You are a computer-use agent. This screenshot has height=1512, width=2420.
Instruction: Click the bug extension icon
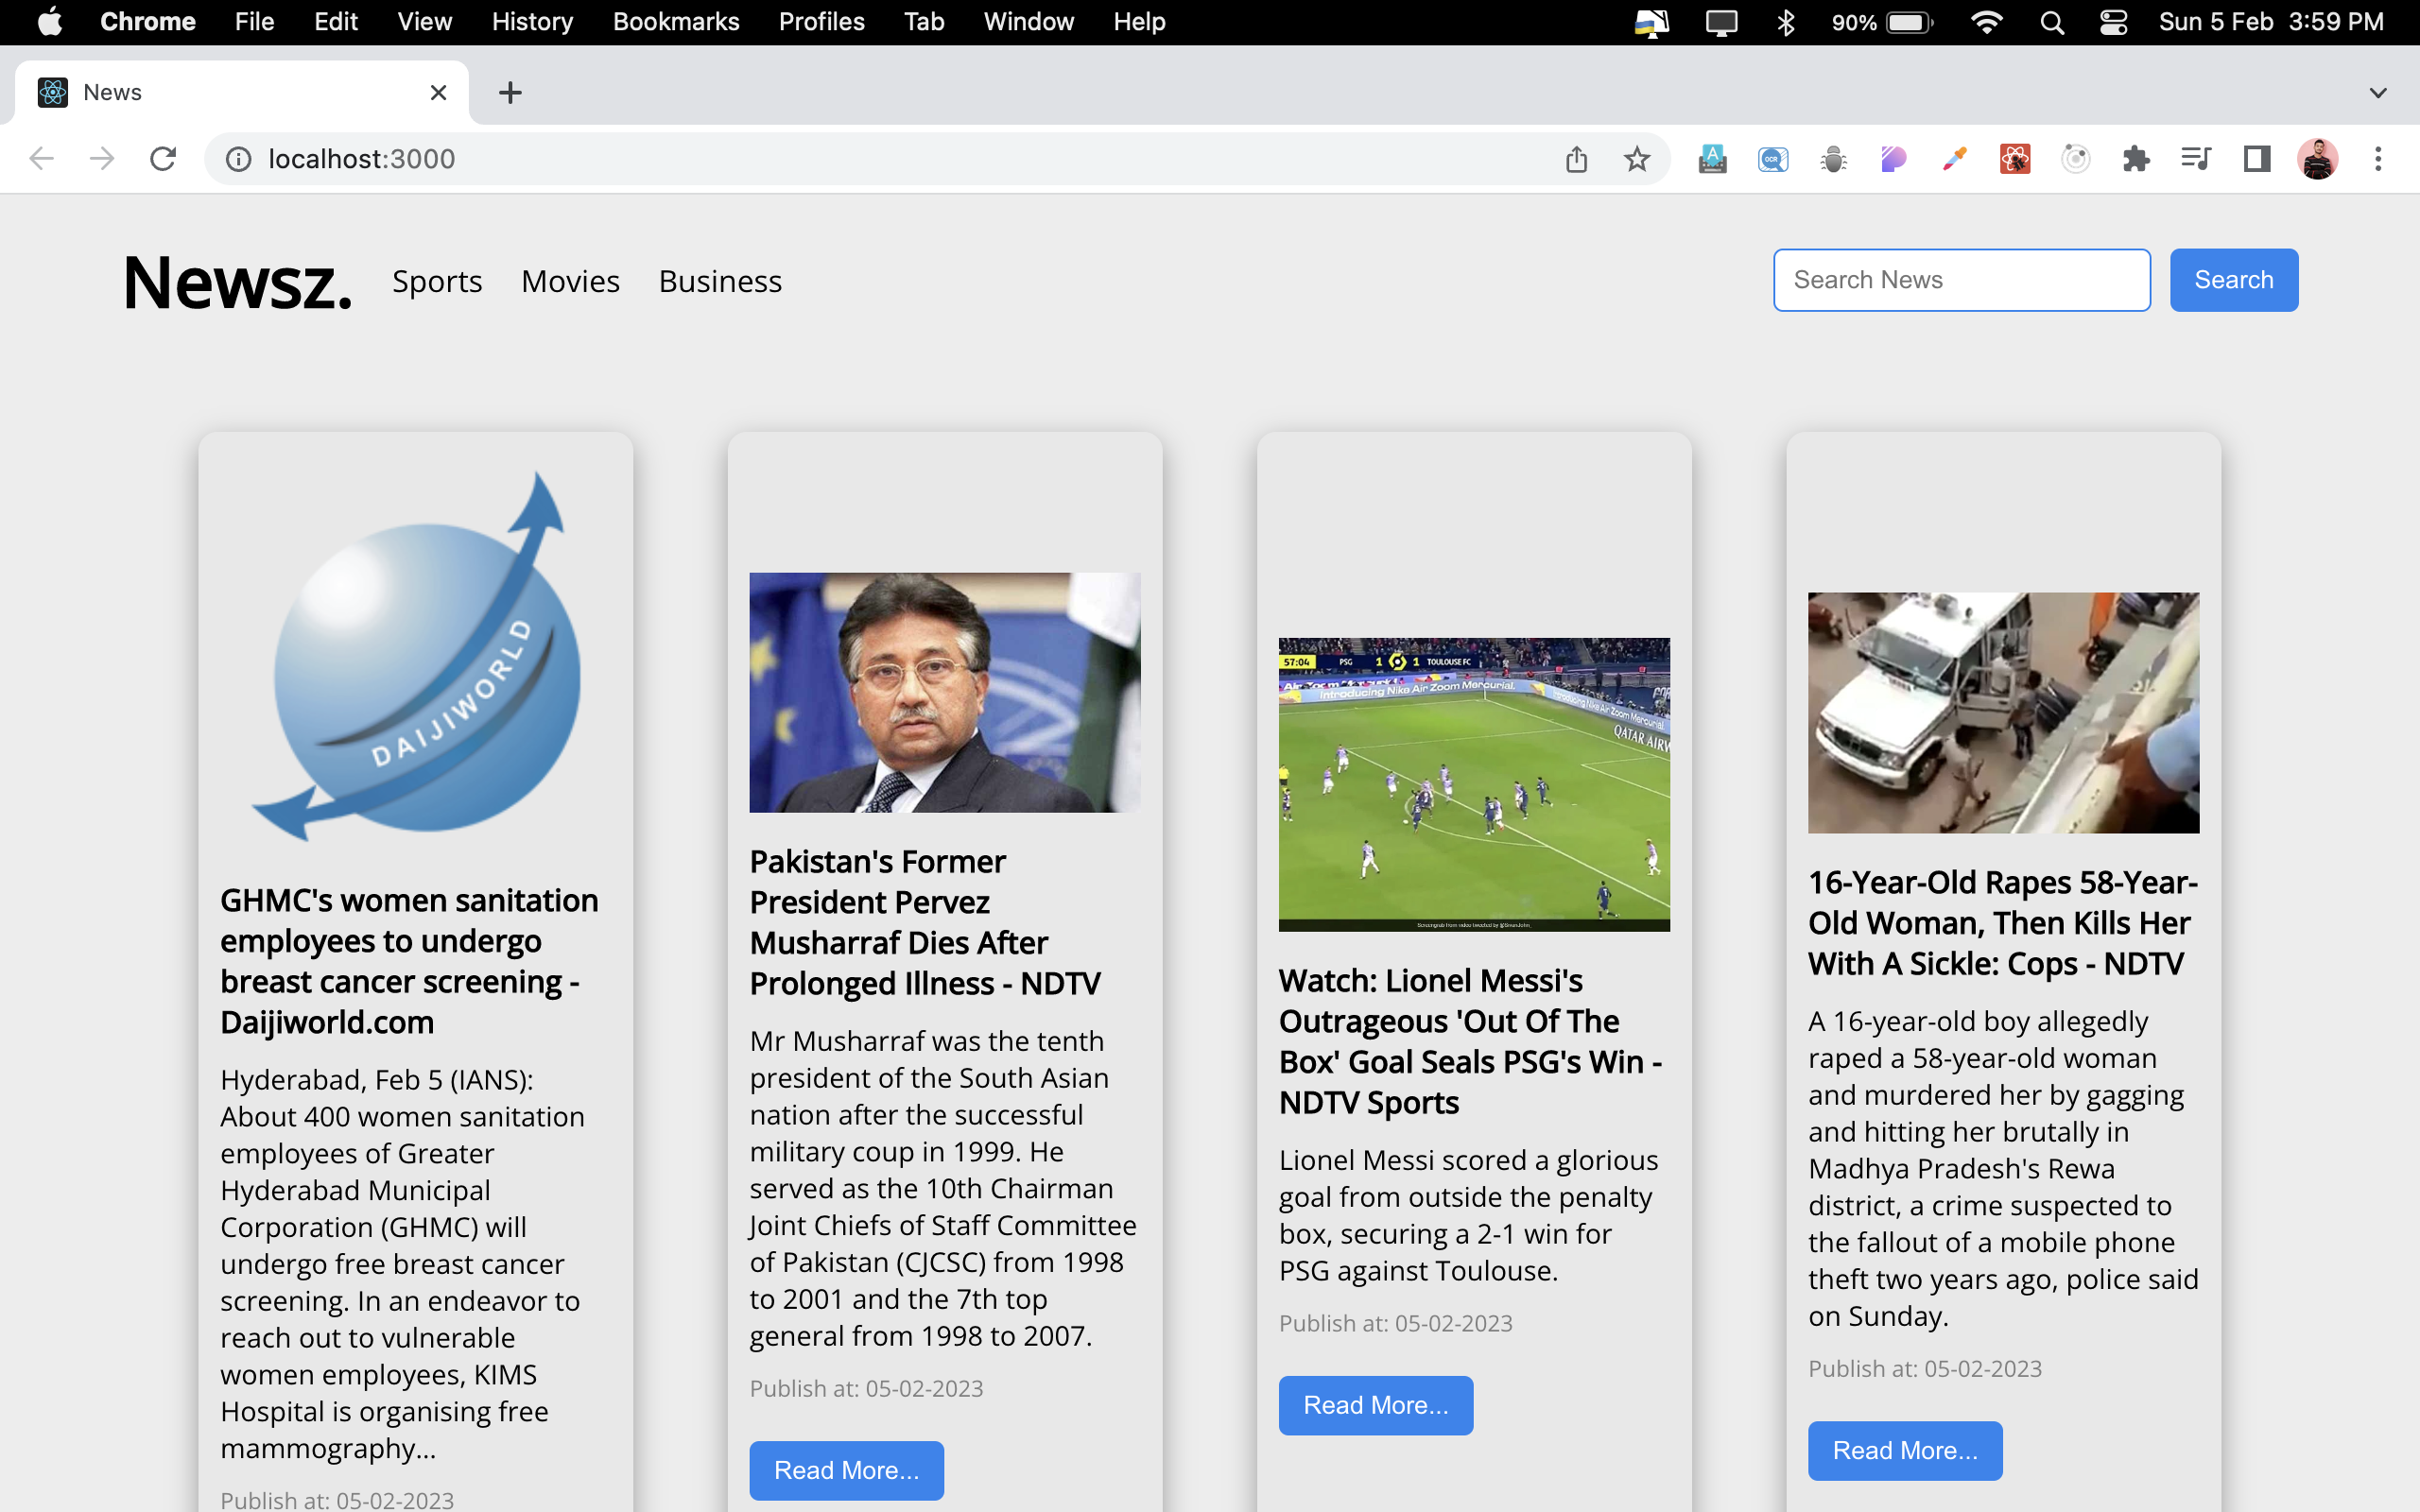[1833, 159]
